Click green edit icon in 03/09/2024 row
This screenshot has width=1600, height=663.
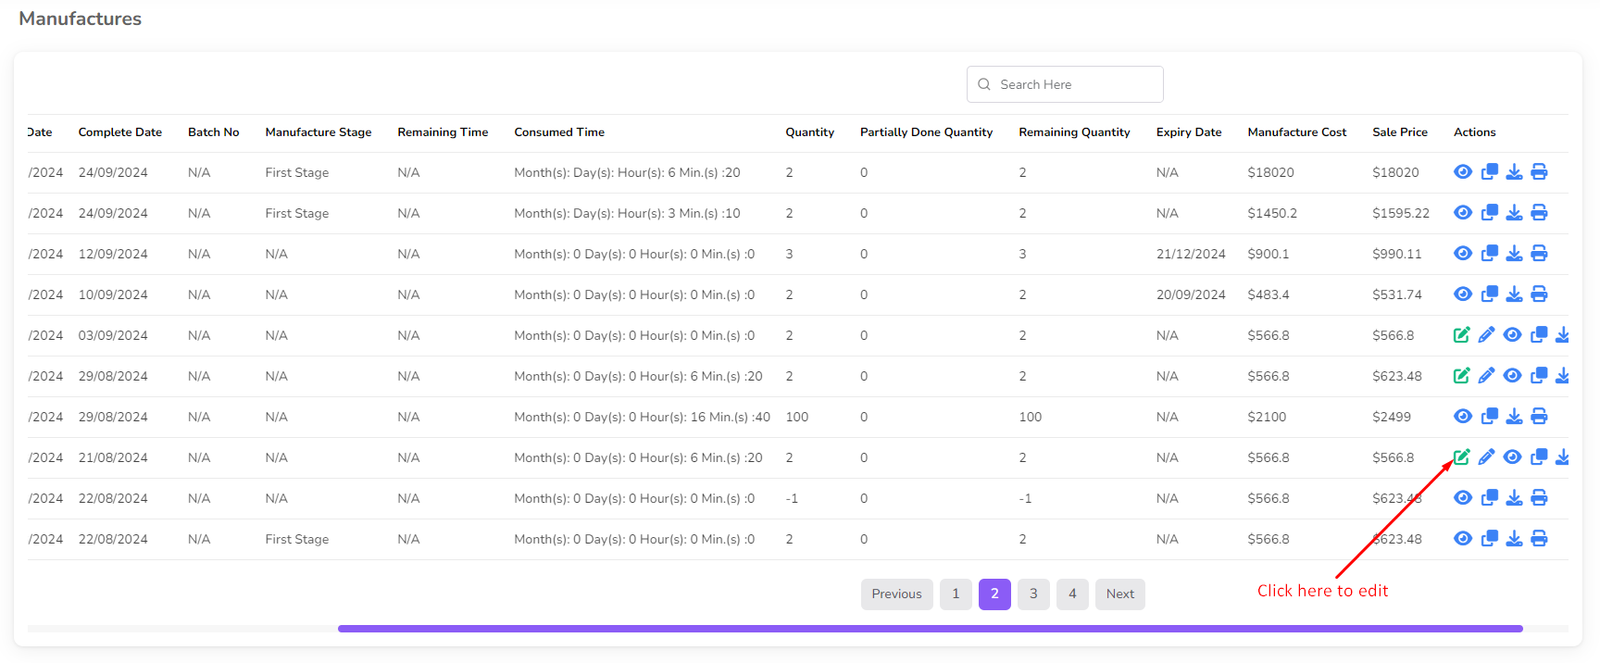tap(1461, 335)
